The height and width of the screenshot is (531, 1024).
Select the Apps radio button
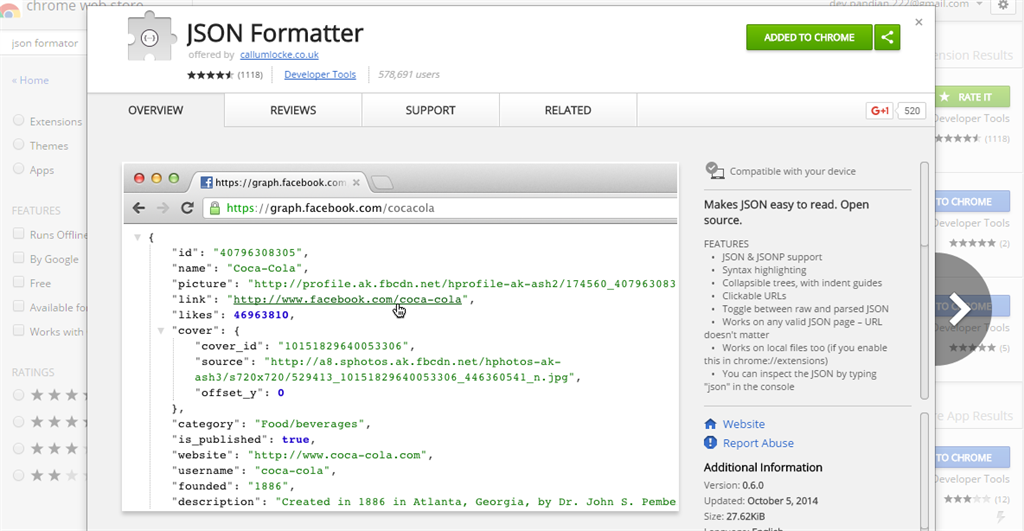click(18, 169)
